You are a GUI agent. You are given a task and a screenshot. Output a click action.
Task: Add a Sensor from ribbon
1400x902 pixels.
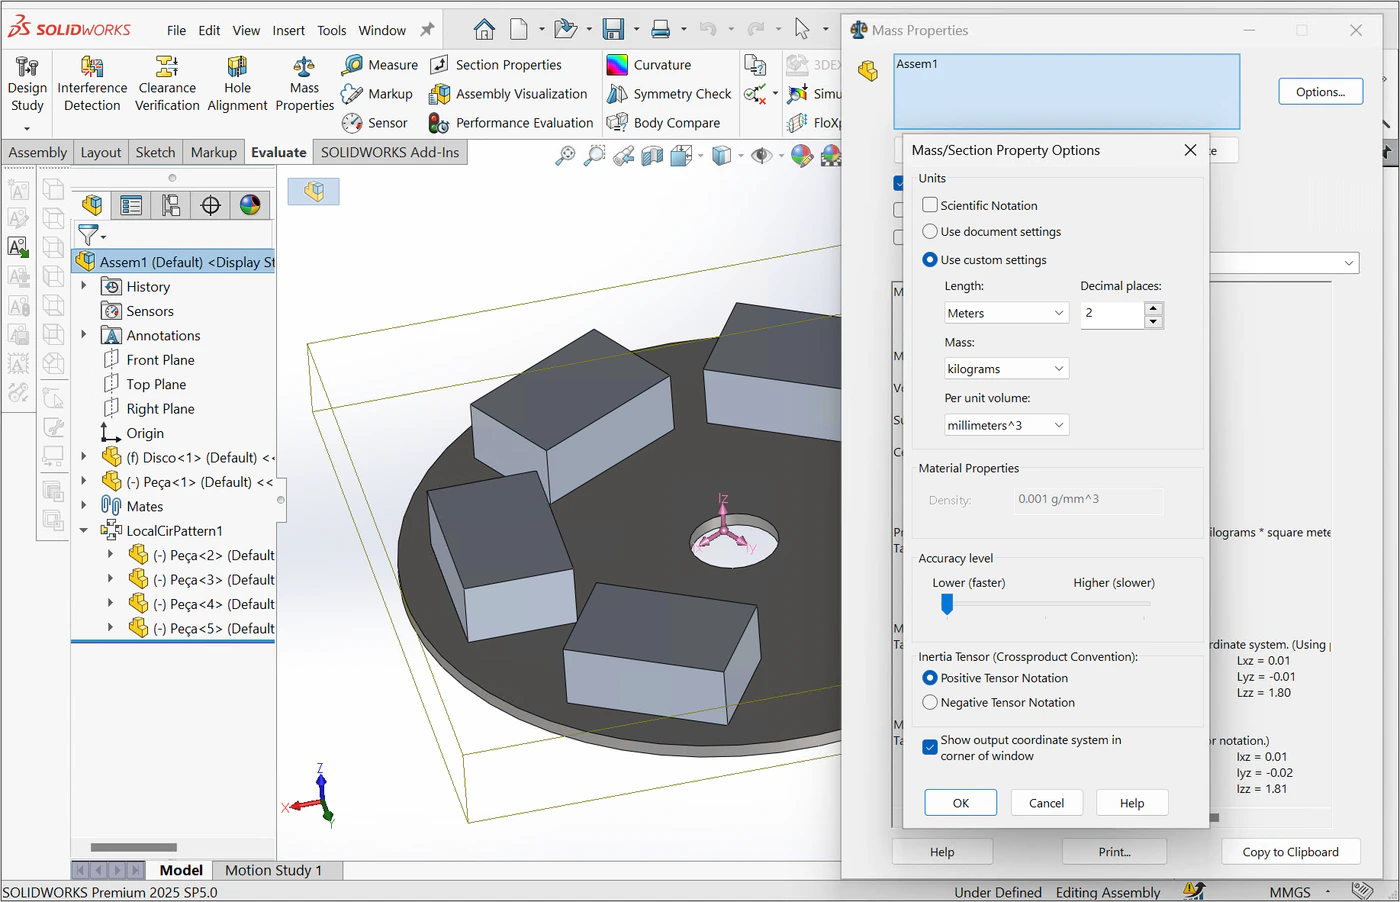pos(375,123)
